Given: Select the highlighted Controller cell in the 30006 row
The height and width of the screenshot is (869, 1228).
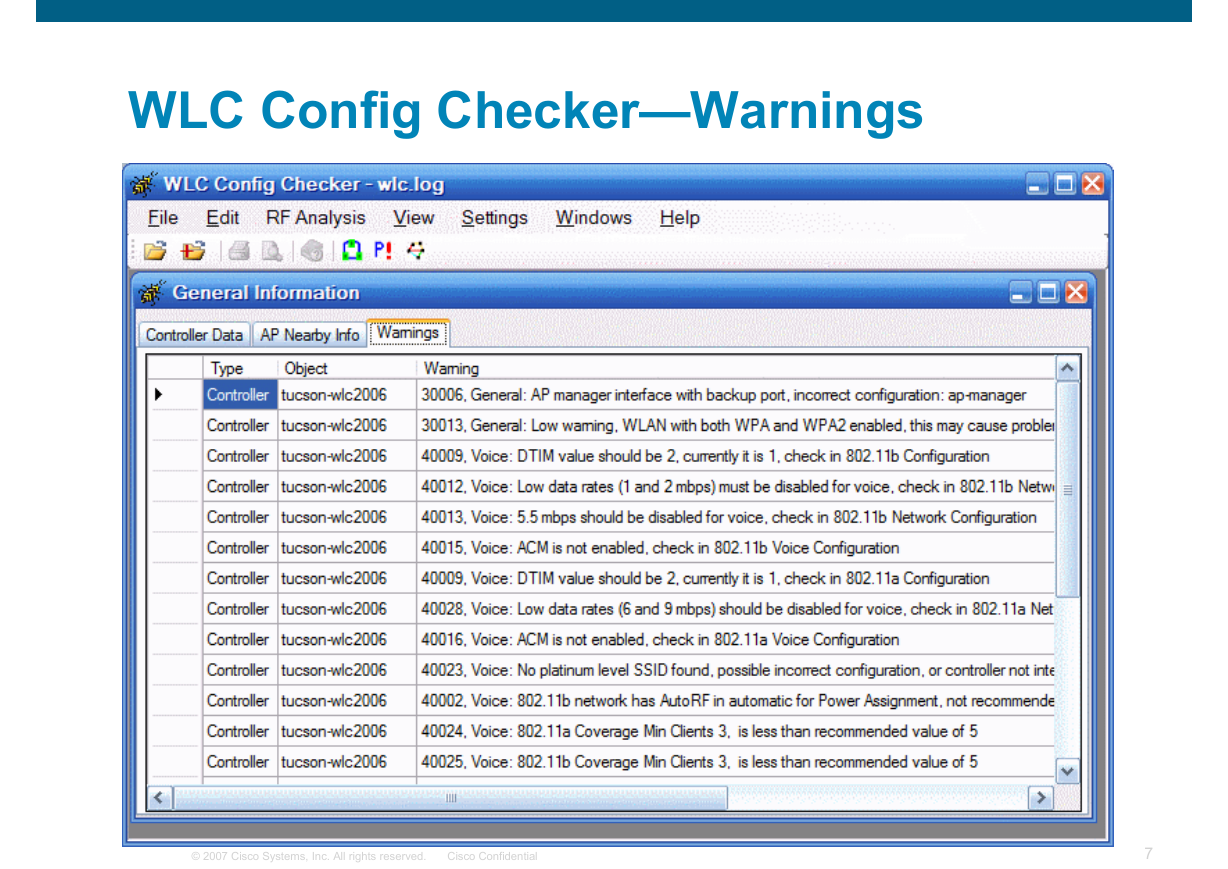Looking at the screenshot, I should (240, 395).
